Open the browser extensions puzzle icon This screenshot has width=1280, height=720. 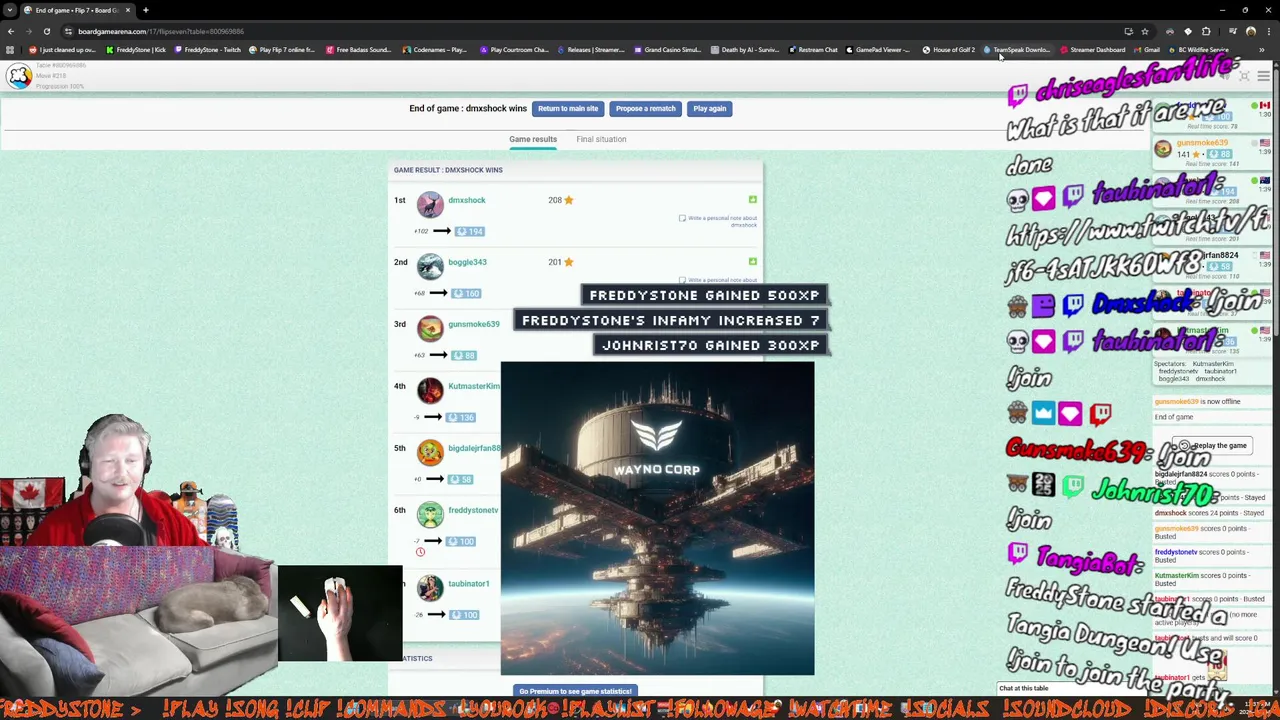[x=1206, y=31]
